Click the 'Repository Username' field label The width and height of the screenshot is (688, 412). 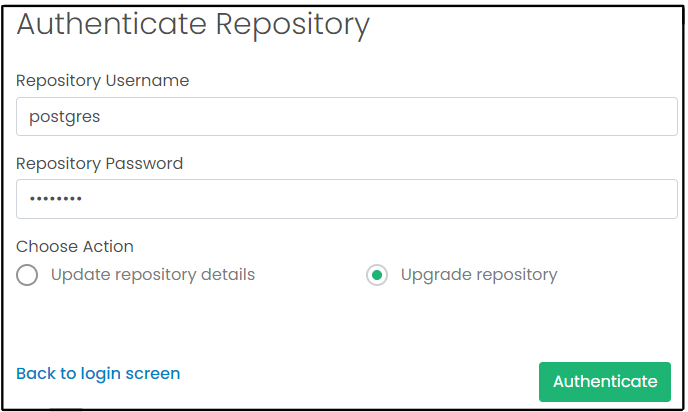point(103,81)
